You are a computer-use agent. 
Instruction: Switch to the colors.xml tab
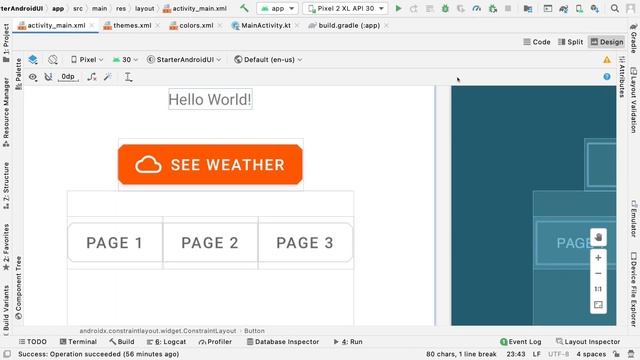(196, 25)
